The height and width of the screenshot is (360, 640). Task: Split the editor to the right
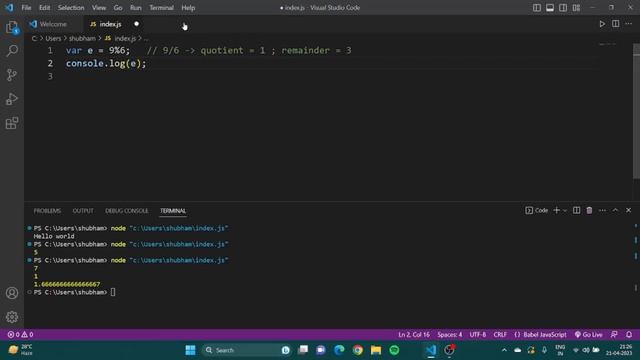616,24
